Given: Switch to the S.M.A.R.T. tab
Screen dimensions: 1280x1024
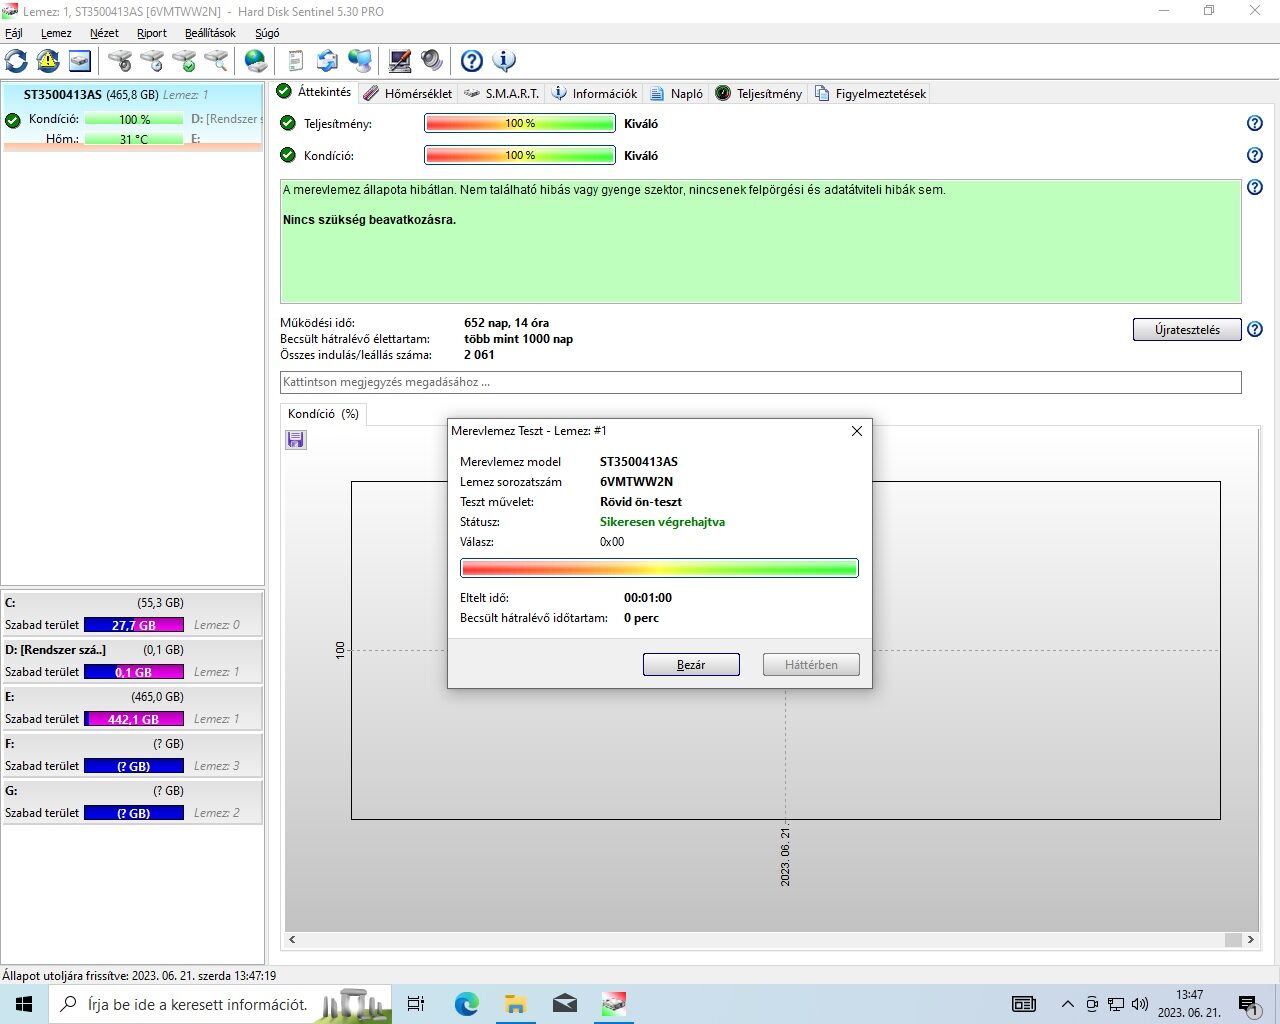Looking at the screenshot, I should [502, 93].
